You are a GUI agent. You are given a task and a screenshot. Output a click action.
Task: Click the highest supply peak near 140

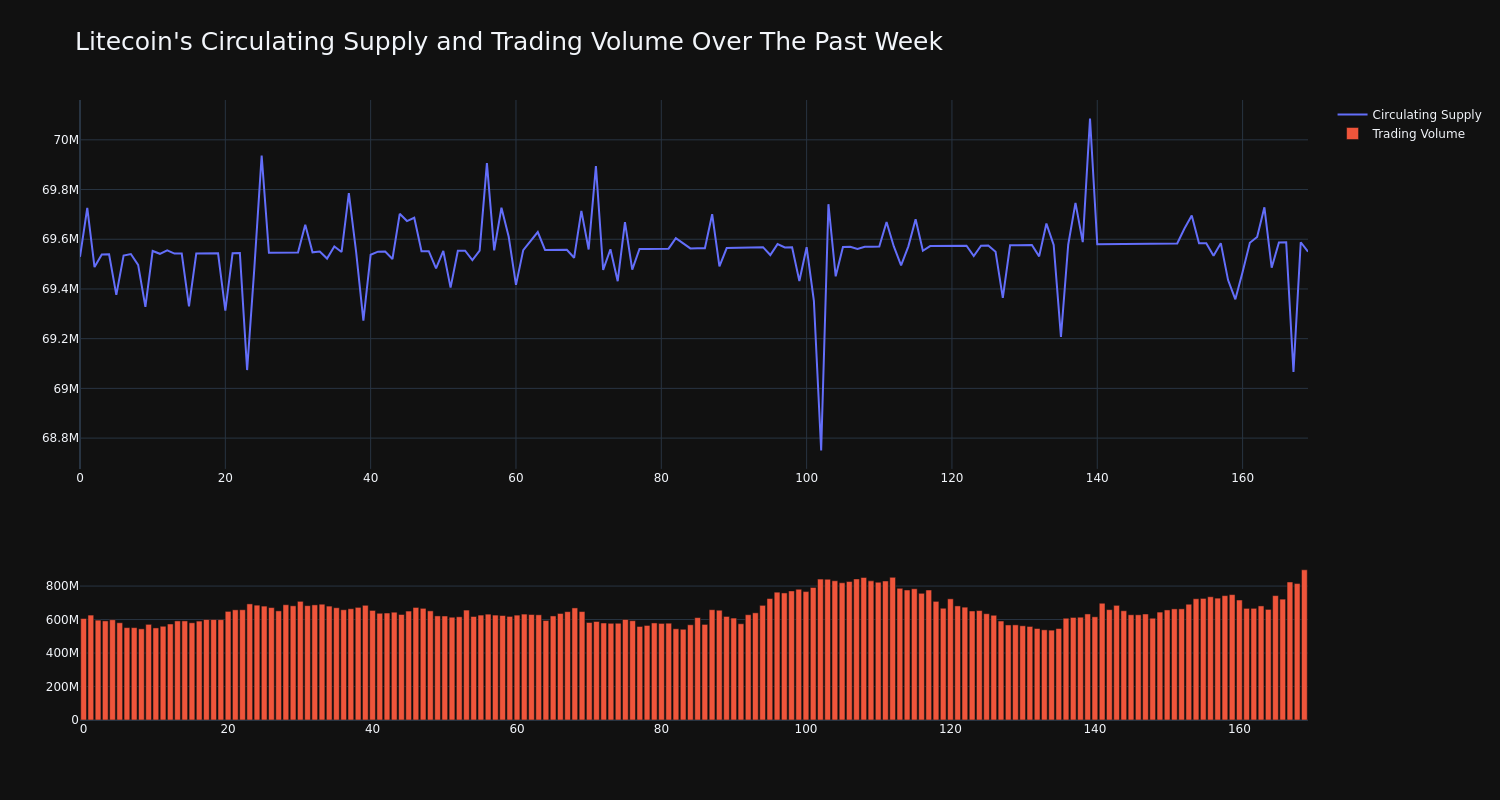pyautogui.click(x=1090, y=120)
